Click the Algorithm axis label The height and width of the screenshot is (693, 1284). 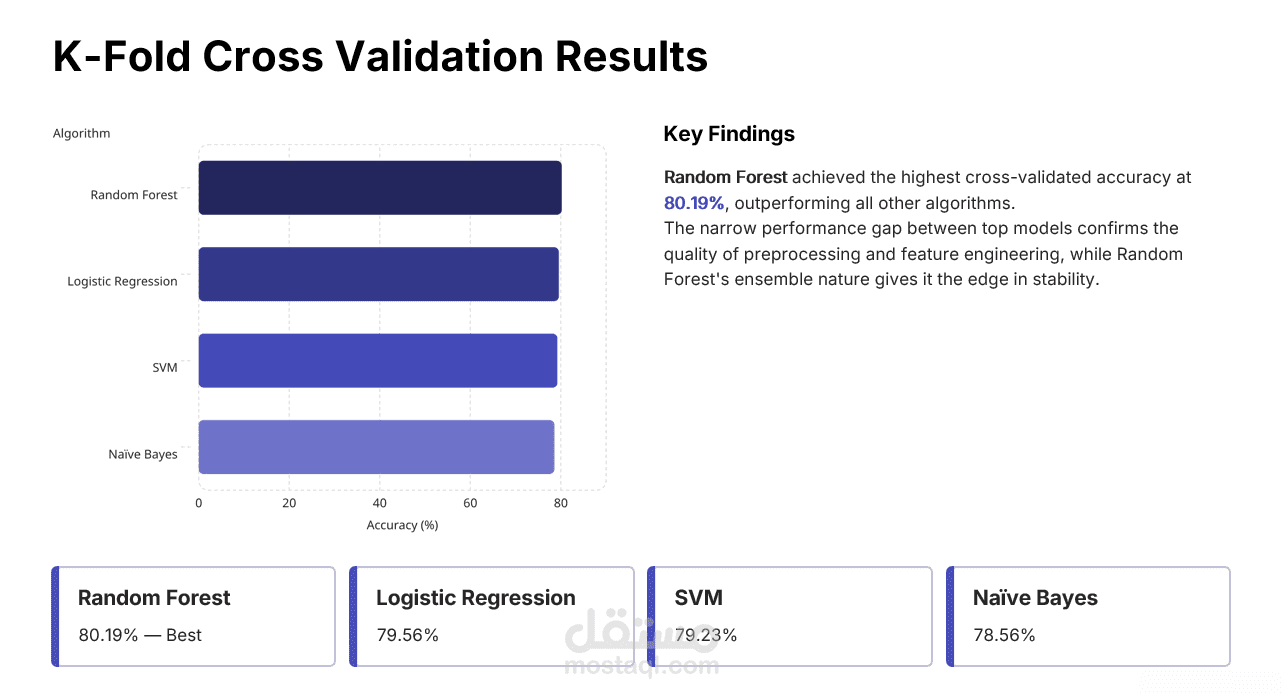(81, 133)
